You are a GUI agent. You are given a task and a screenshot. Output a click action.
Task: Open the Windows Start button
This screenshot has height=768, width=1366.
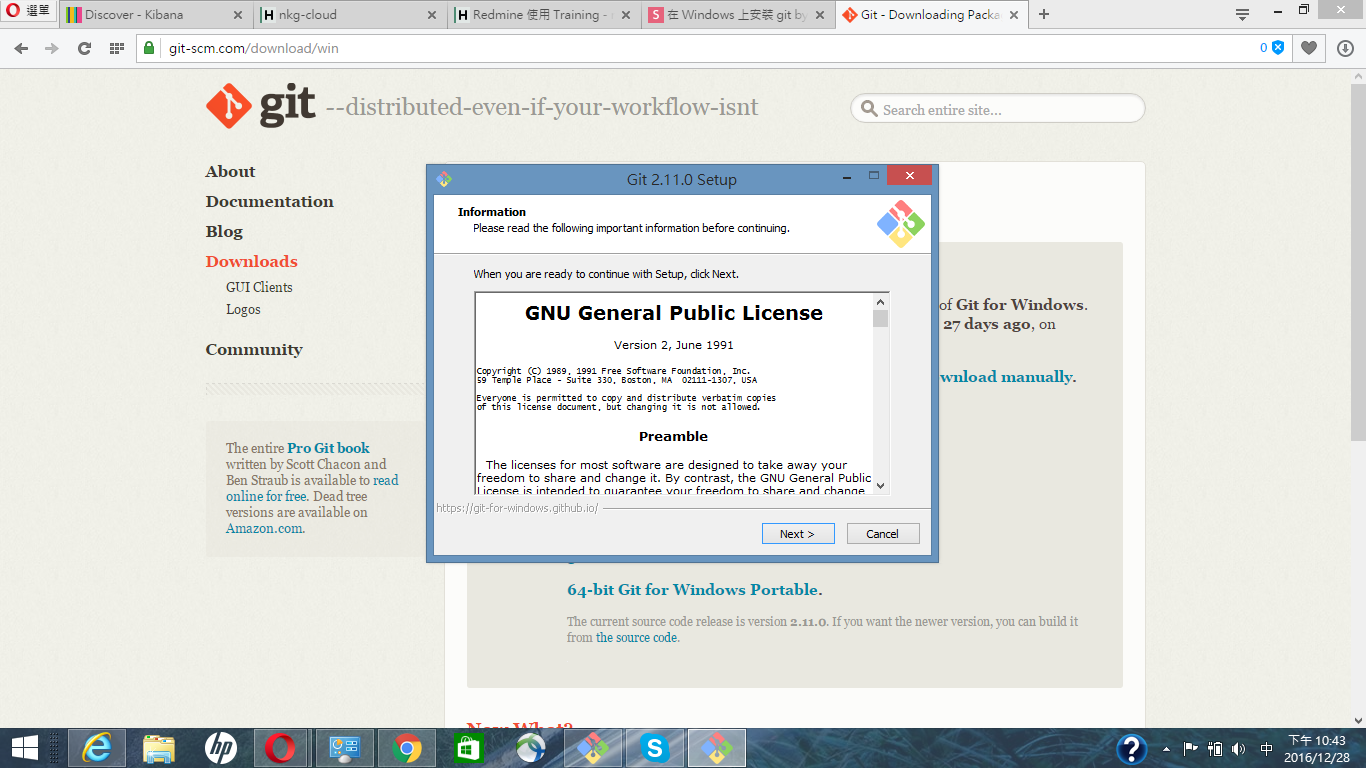[x=24, y=748]
